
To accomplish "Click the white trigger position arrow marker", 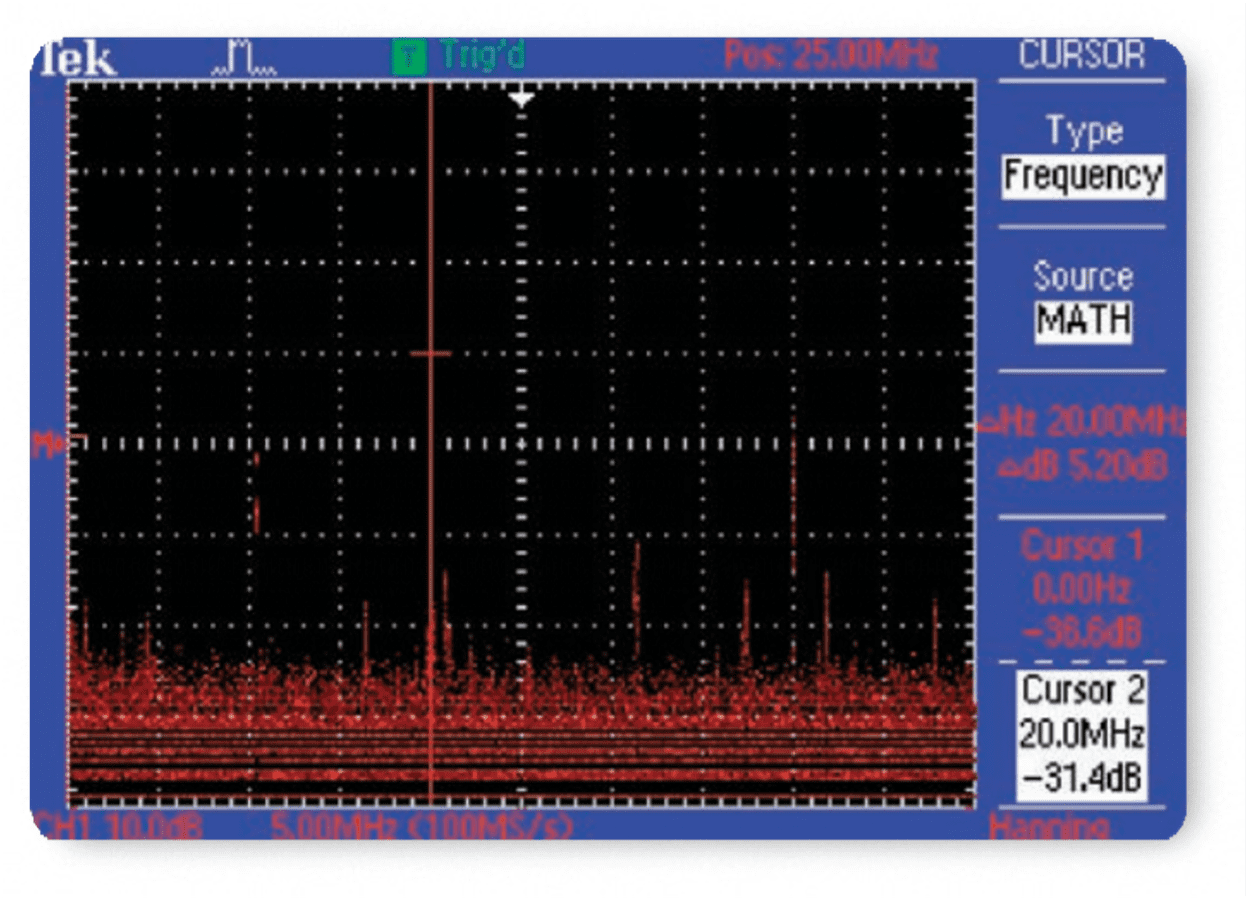I will tap(520, 98).
